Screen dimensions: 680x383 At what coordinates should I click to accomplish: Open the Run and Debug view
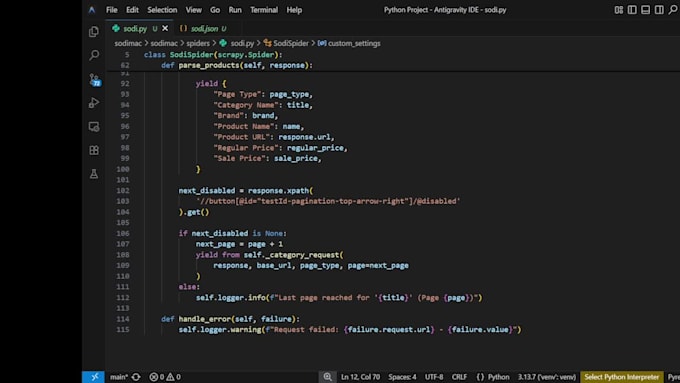click(x=94, y=103)
